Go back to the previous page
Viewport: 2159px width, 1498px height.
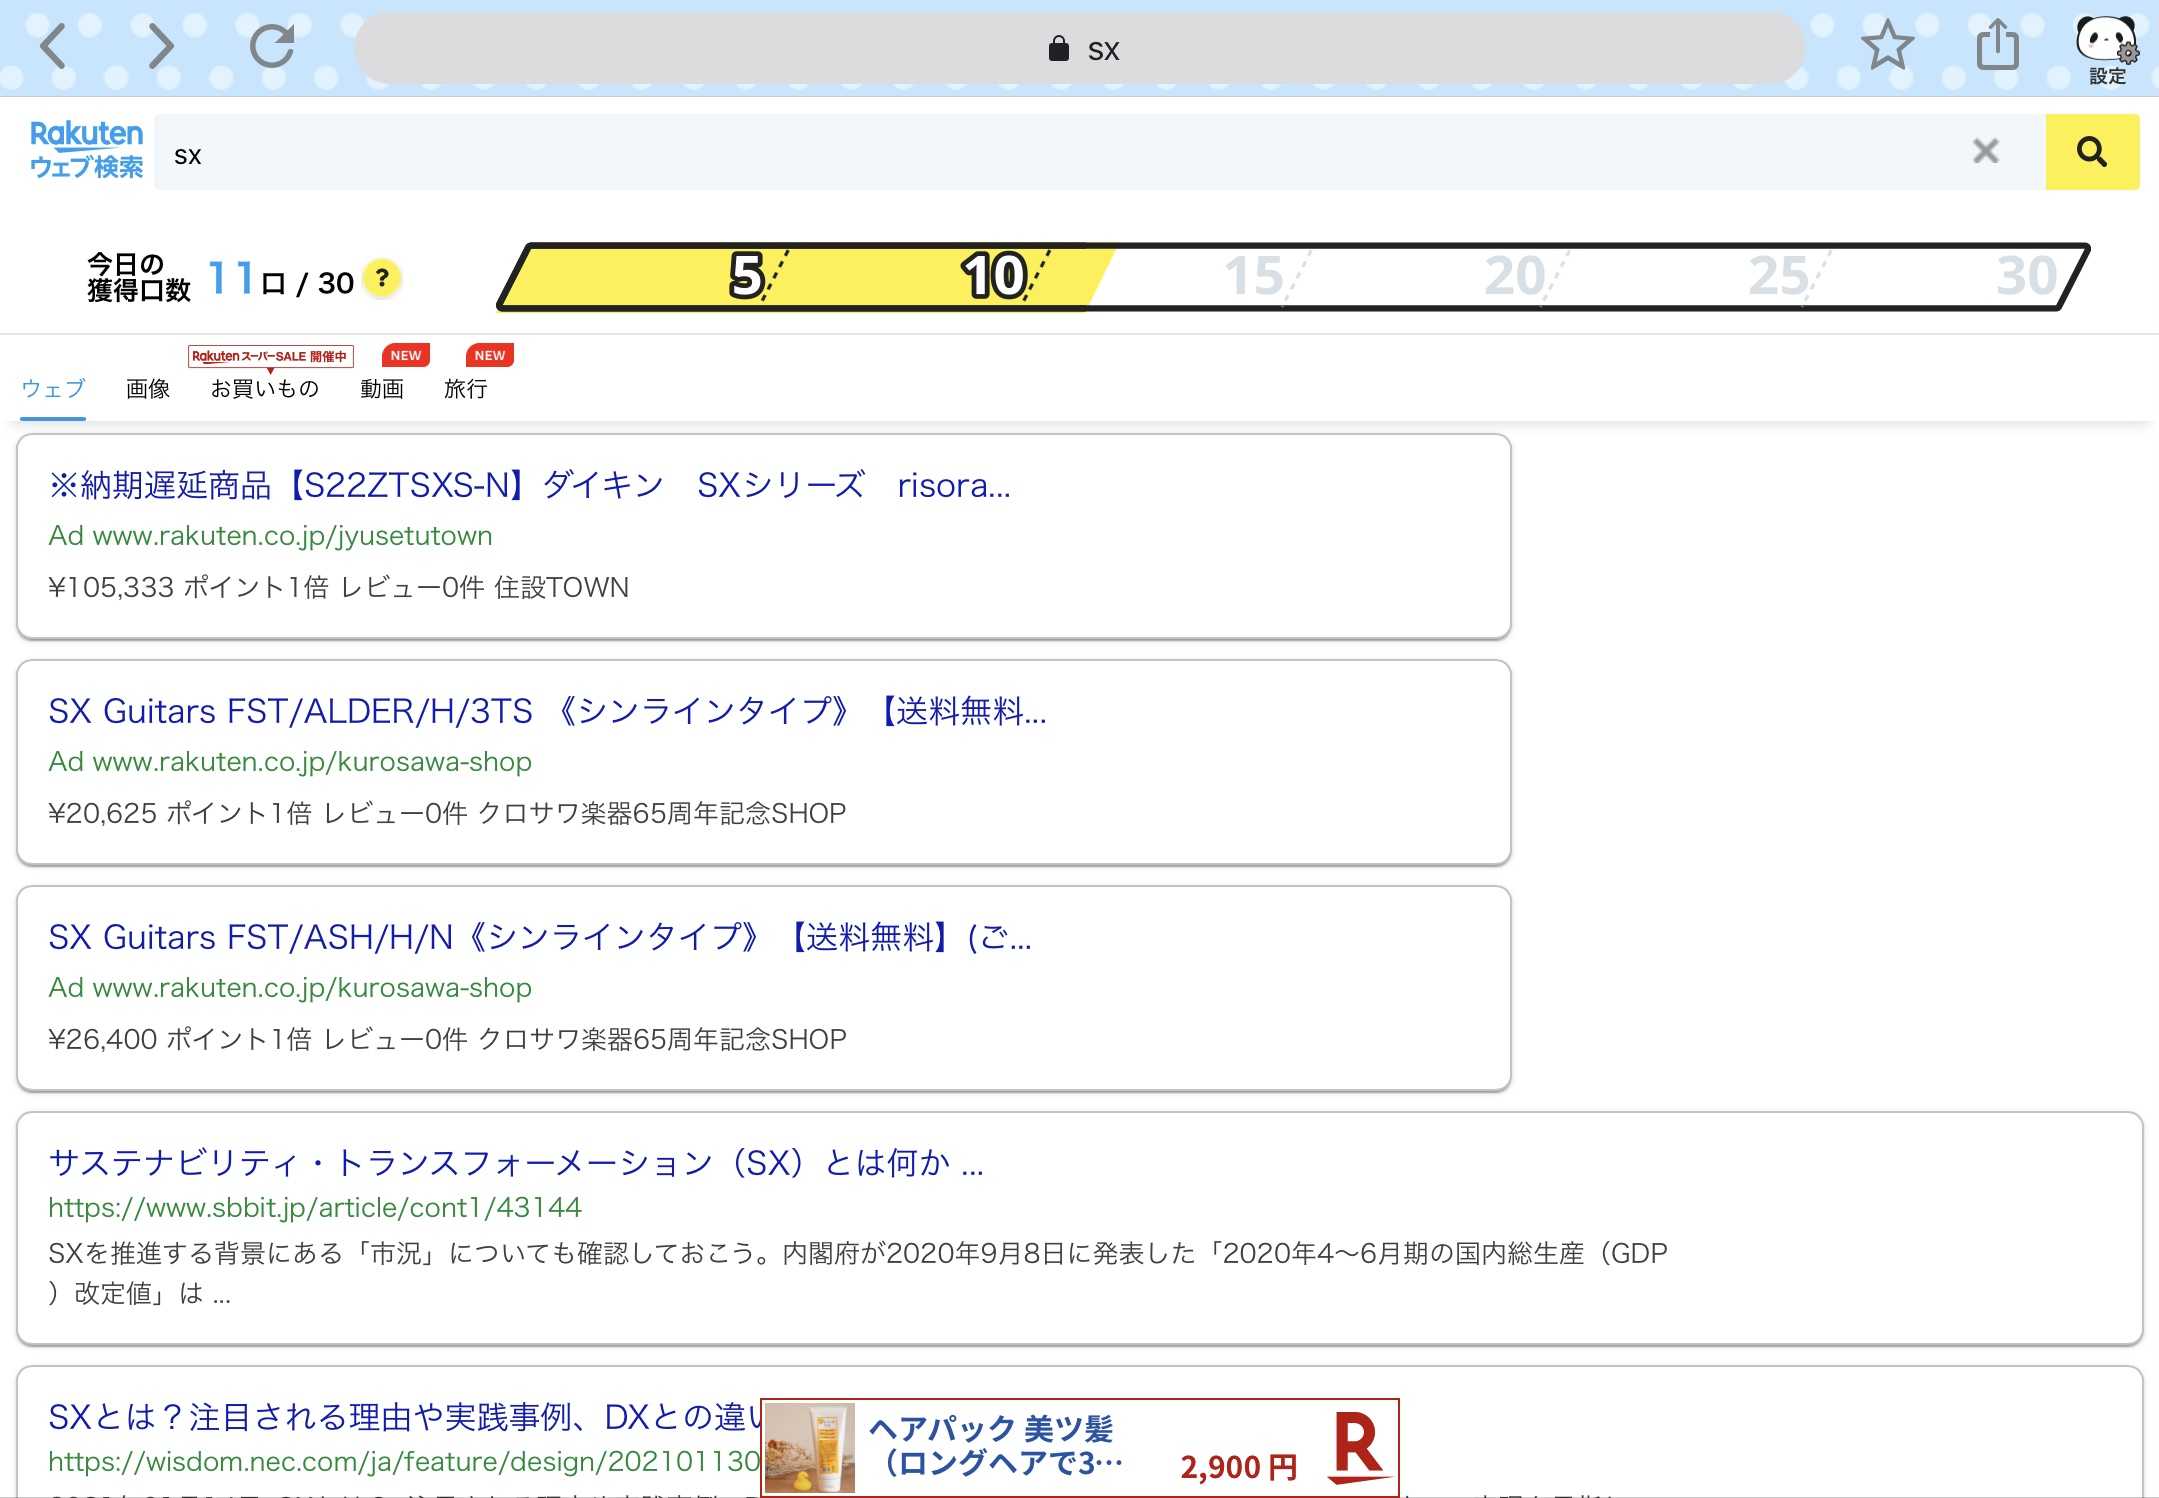coord(54,46)
